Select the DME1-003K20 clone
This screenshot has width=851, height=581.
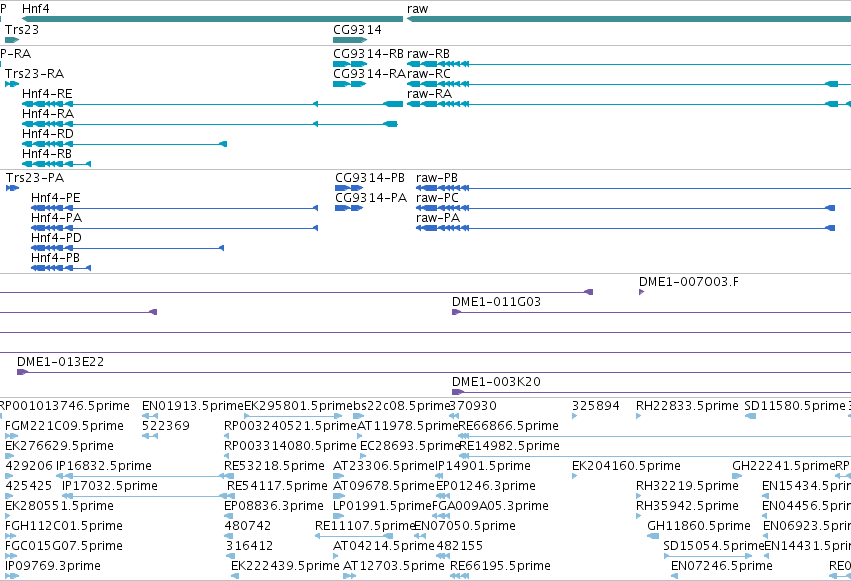(651, 392)
